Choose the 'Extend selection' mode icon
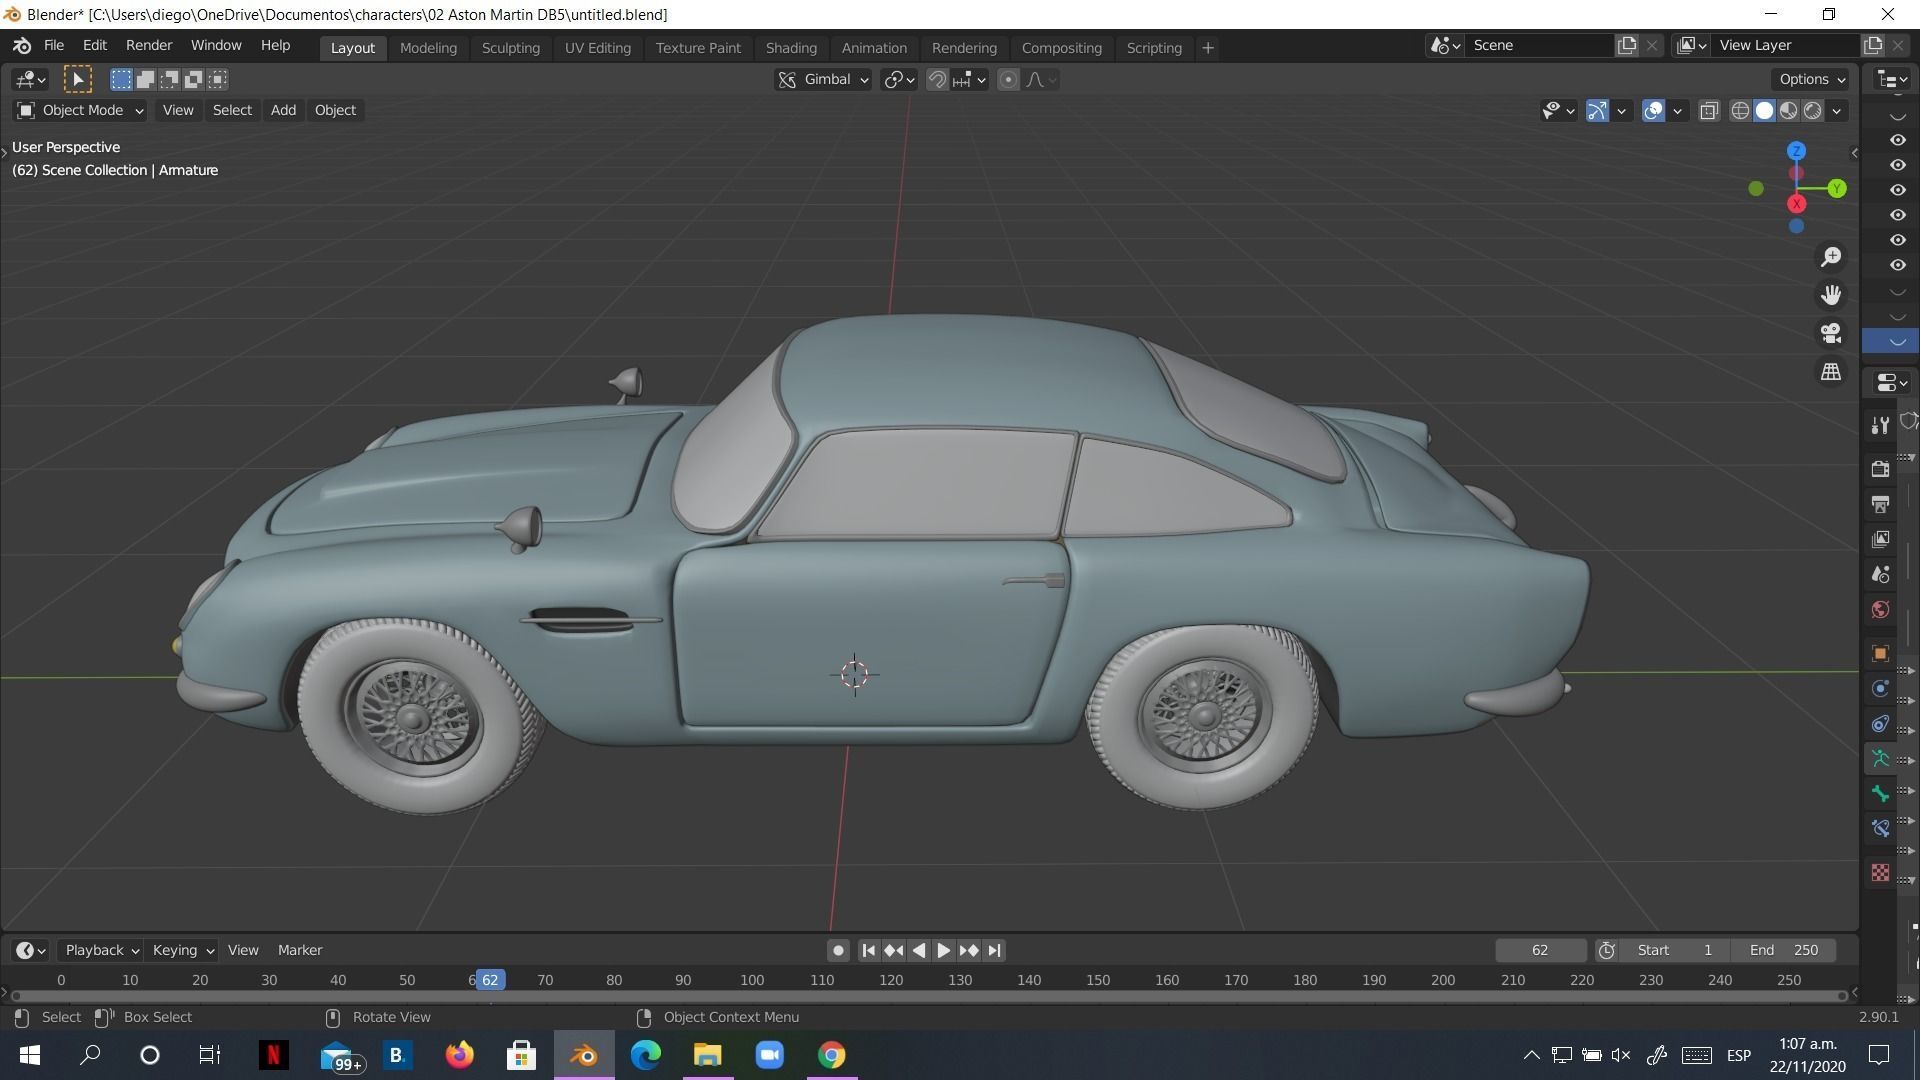 coord(145,79)
